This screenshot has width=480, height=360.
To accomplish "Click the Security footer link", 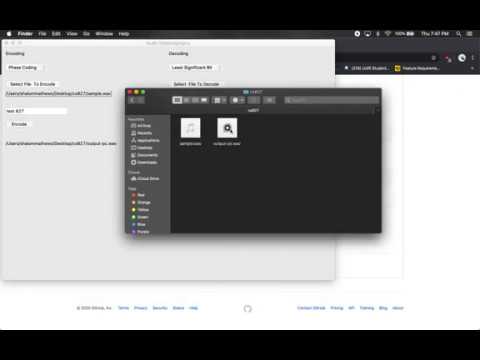I will click(160, 308).
